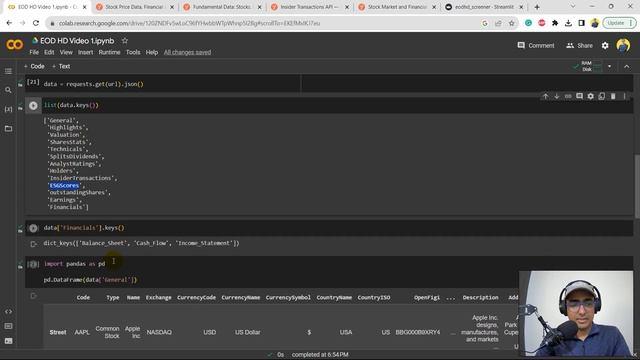
Task: Open the Help menu
Action: (x=151, y=52)
